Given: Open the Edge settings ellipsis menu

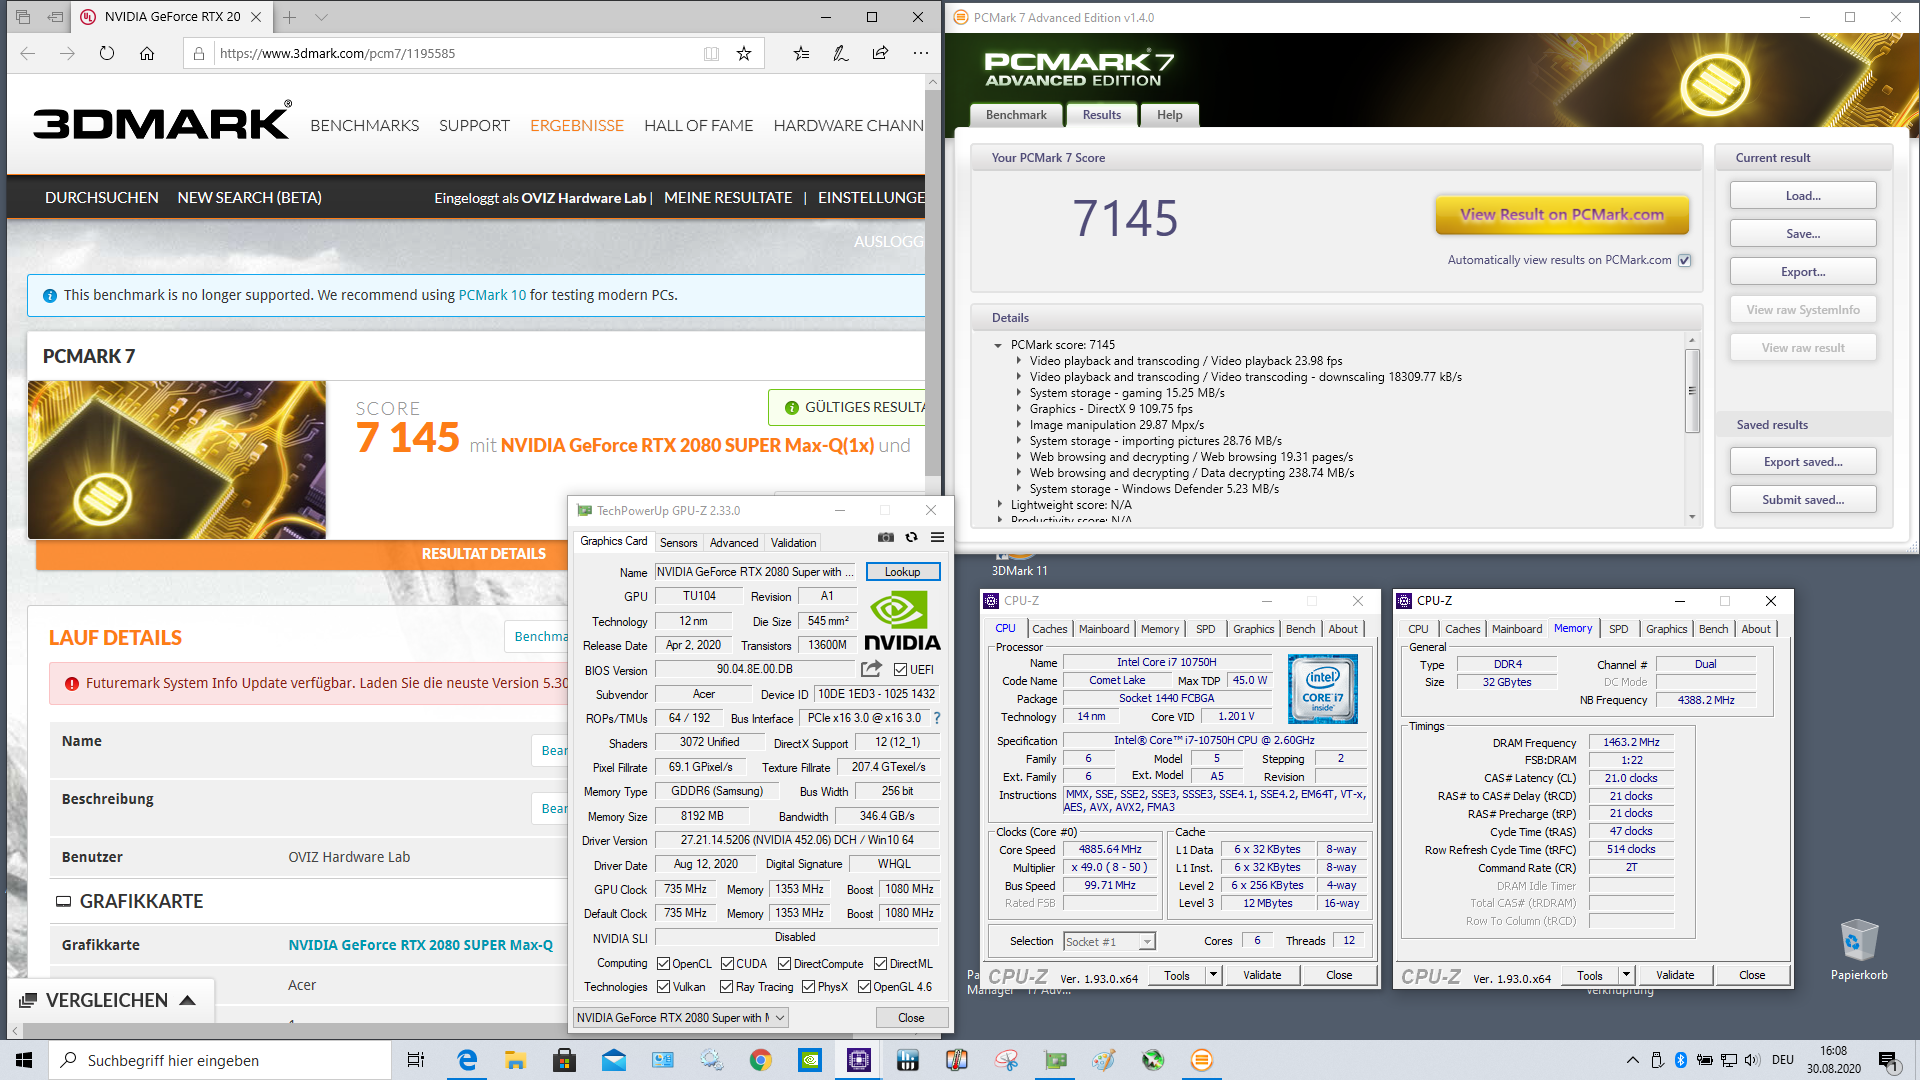Looking at the screenshot, I should click(920, 53).
